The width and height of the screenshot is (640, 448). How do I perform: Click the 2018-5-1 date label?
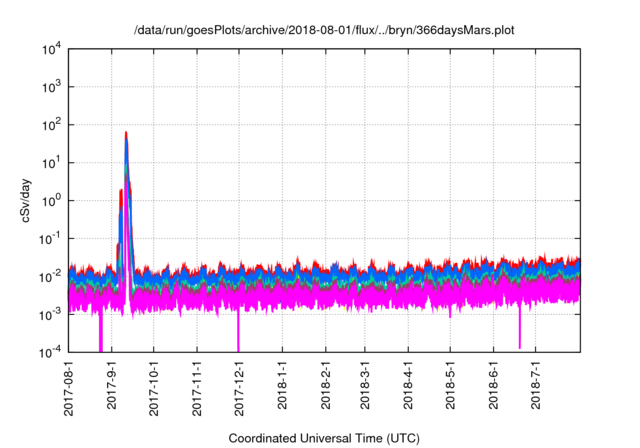450,385
